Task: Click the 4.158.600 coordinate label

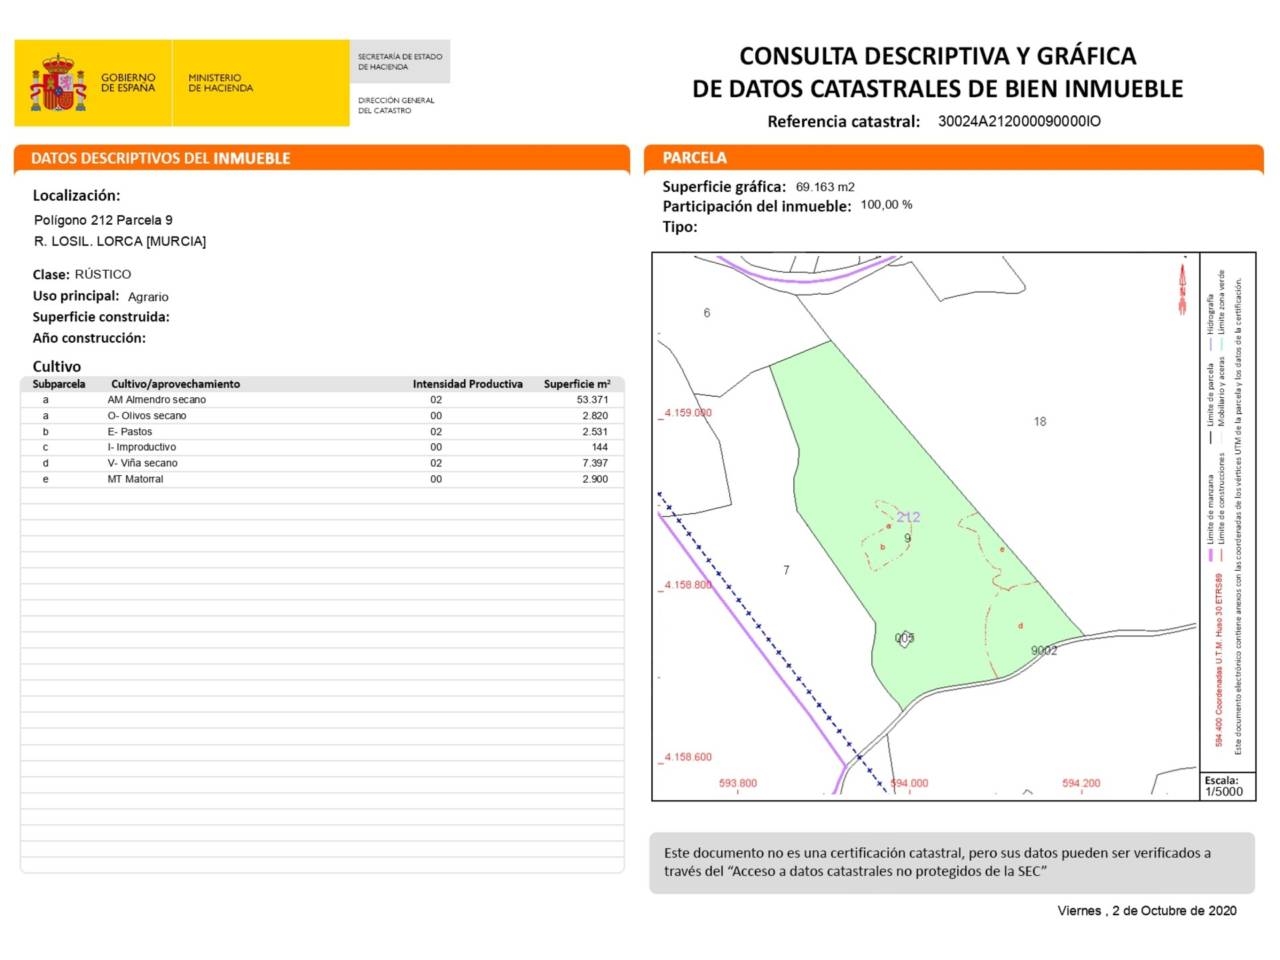Action: (x=688, y=757)
